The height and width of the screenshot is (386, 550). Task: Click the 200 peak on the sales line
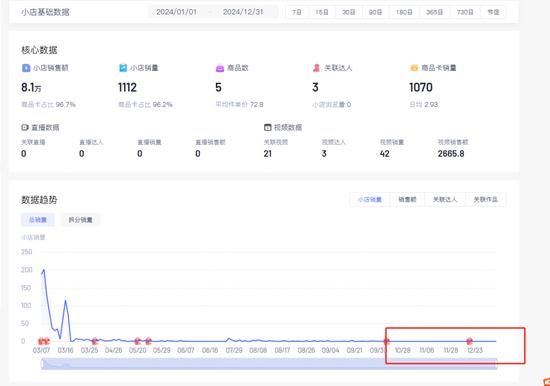point(43,270)
